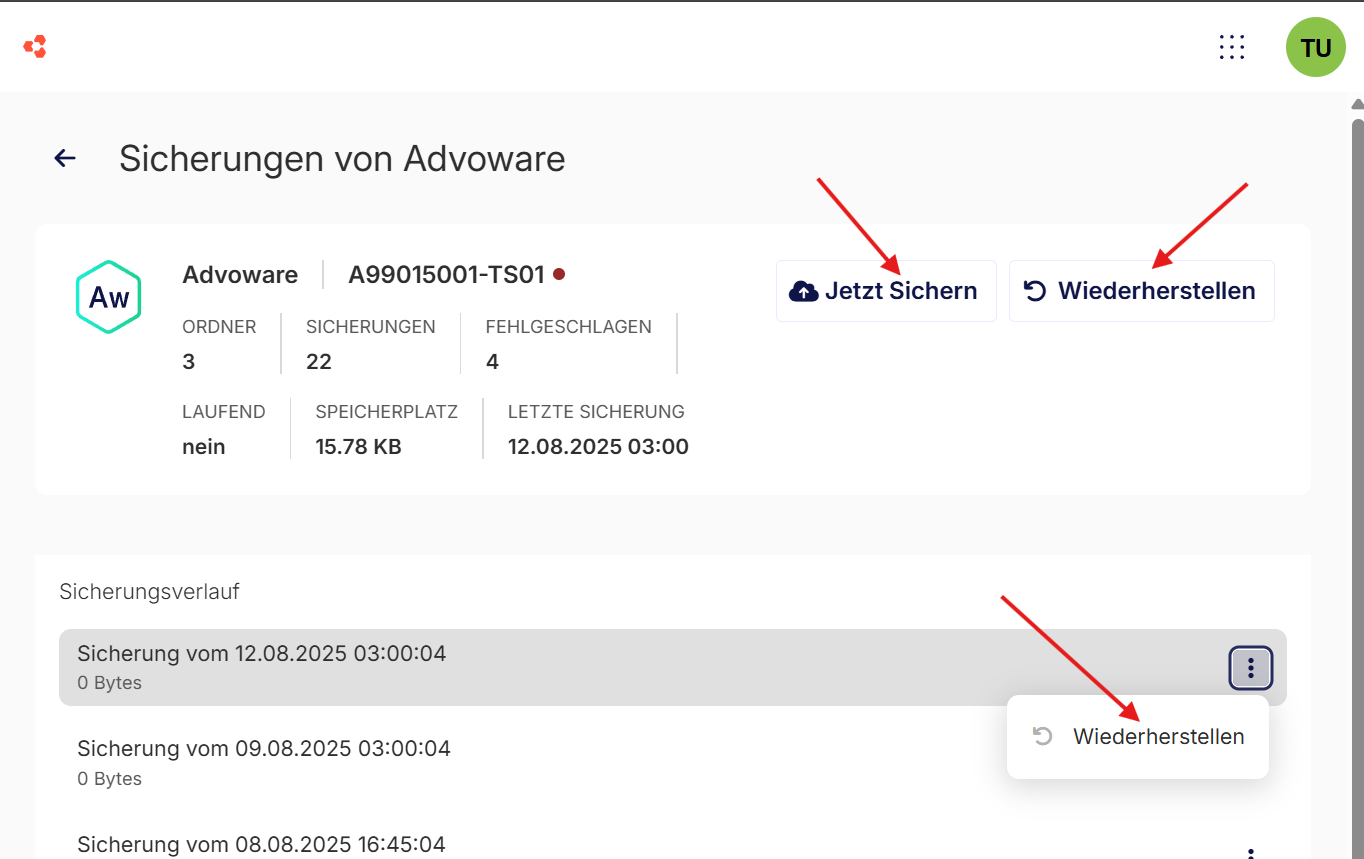Choose Wiederherstellen in the popup menu
1364x859 pixels.
[x=1138, y=737]
